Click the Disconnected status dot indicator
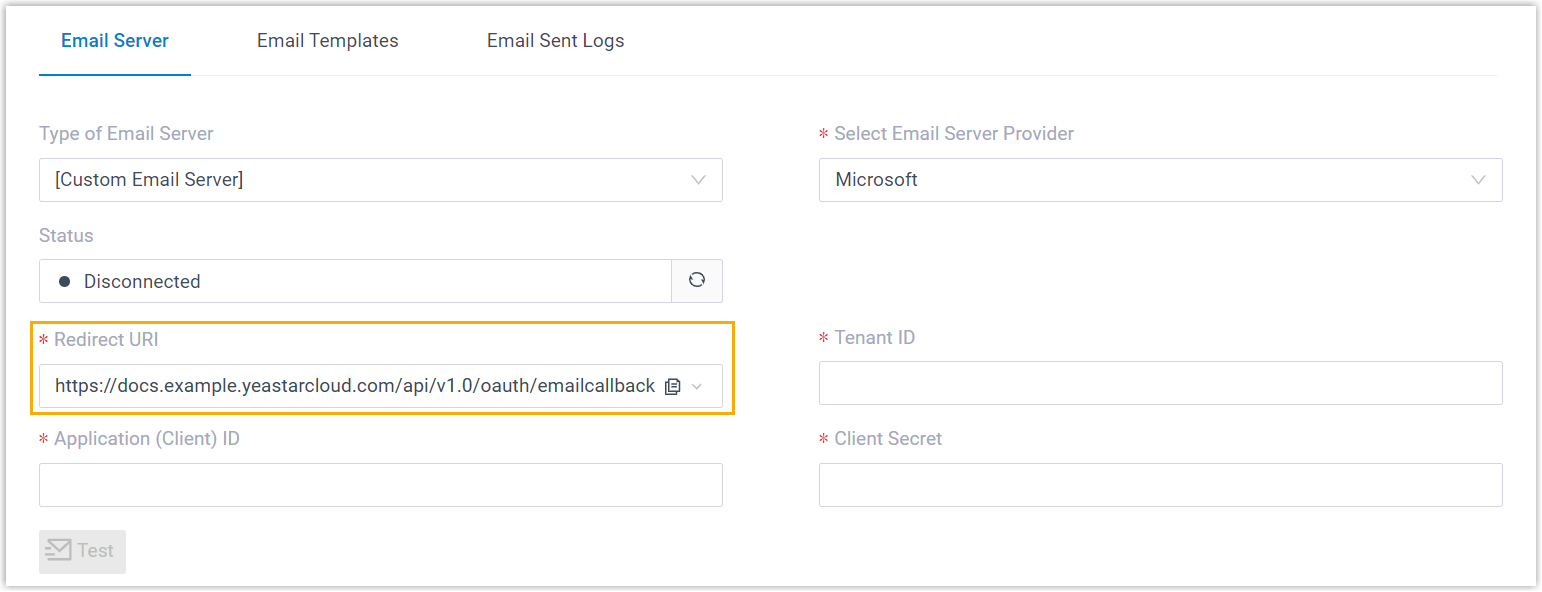This screenshot has height=592, width=1542. point(65,282)
